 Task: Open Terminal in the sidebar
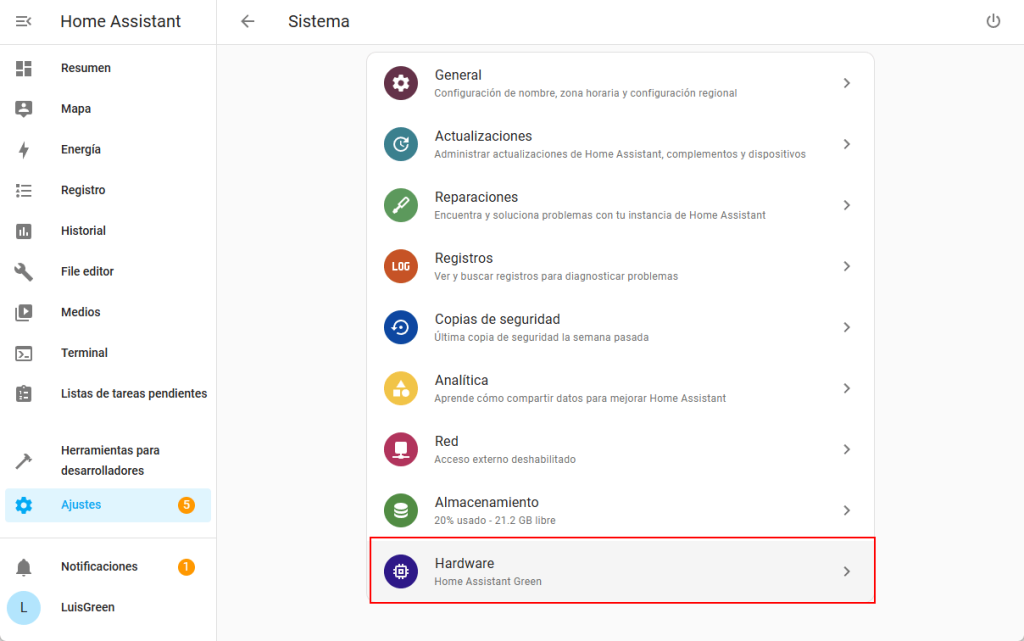click(x=84, y=353)
